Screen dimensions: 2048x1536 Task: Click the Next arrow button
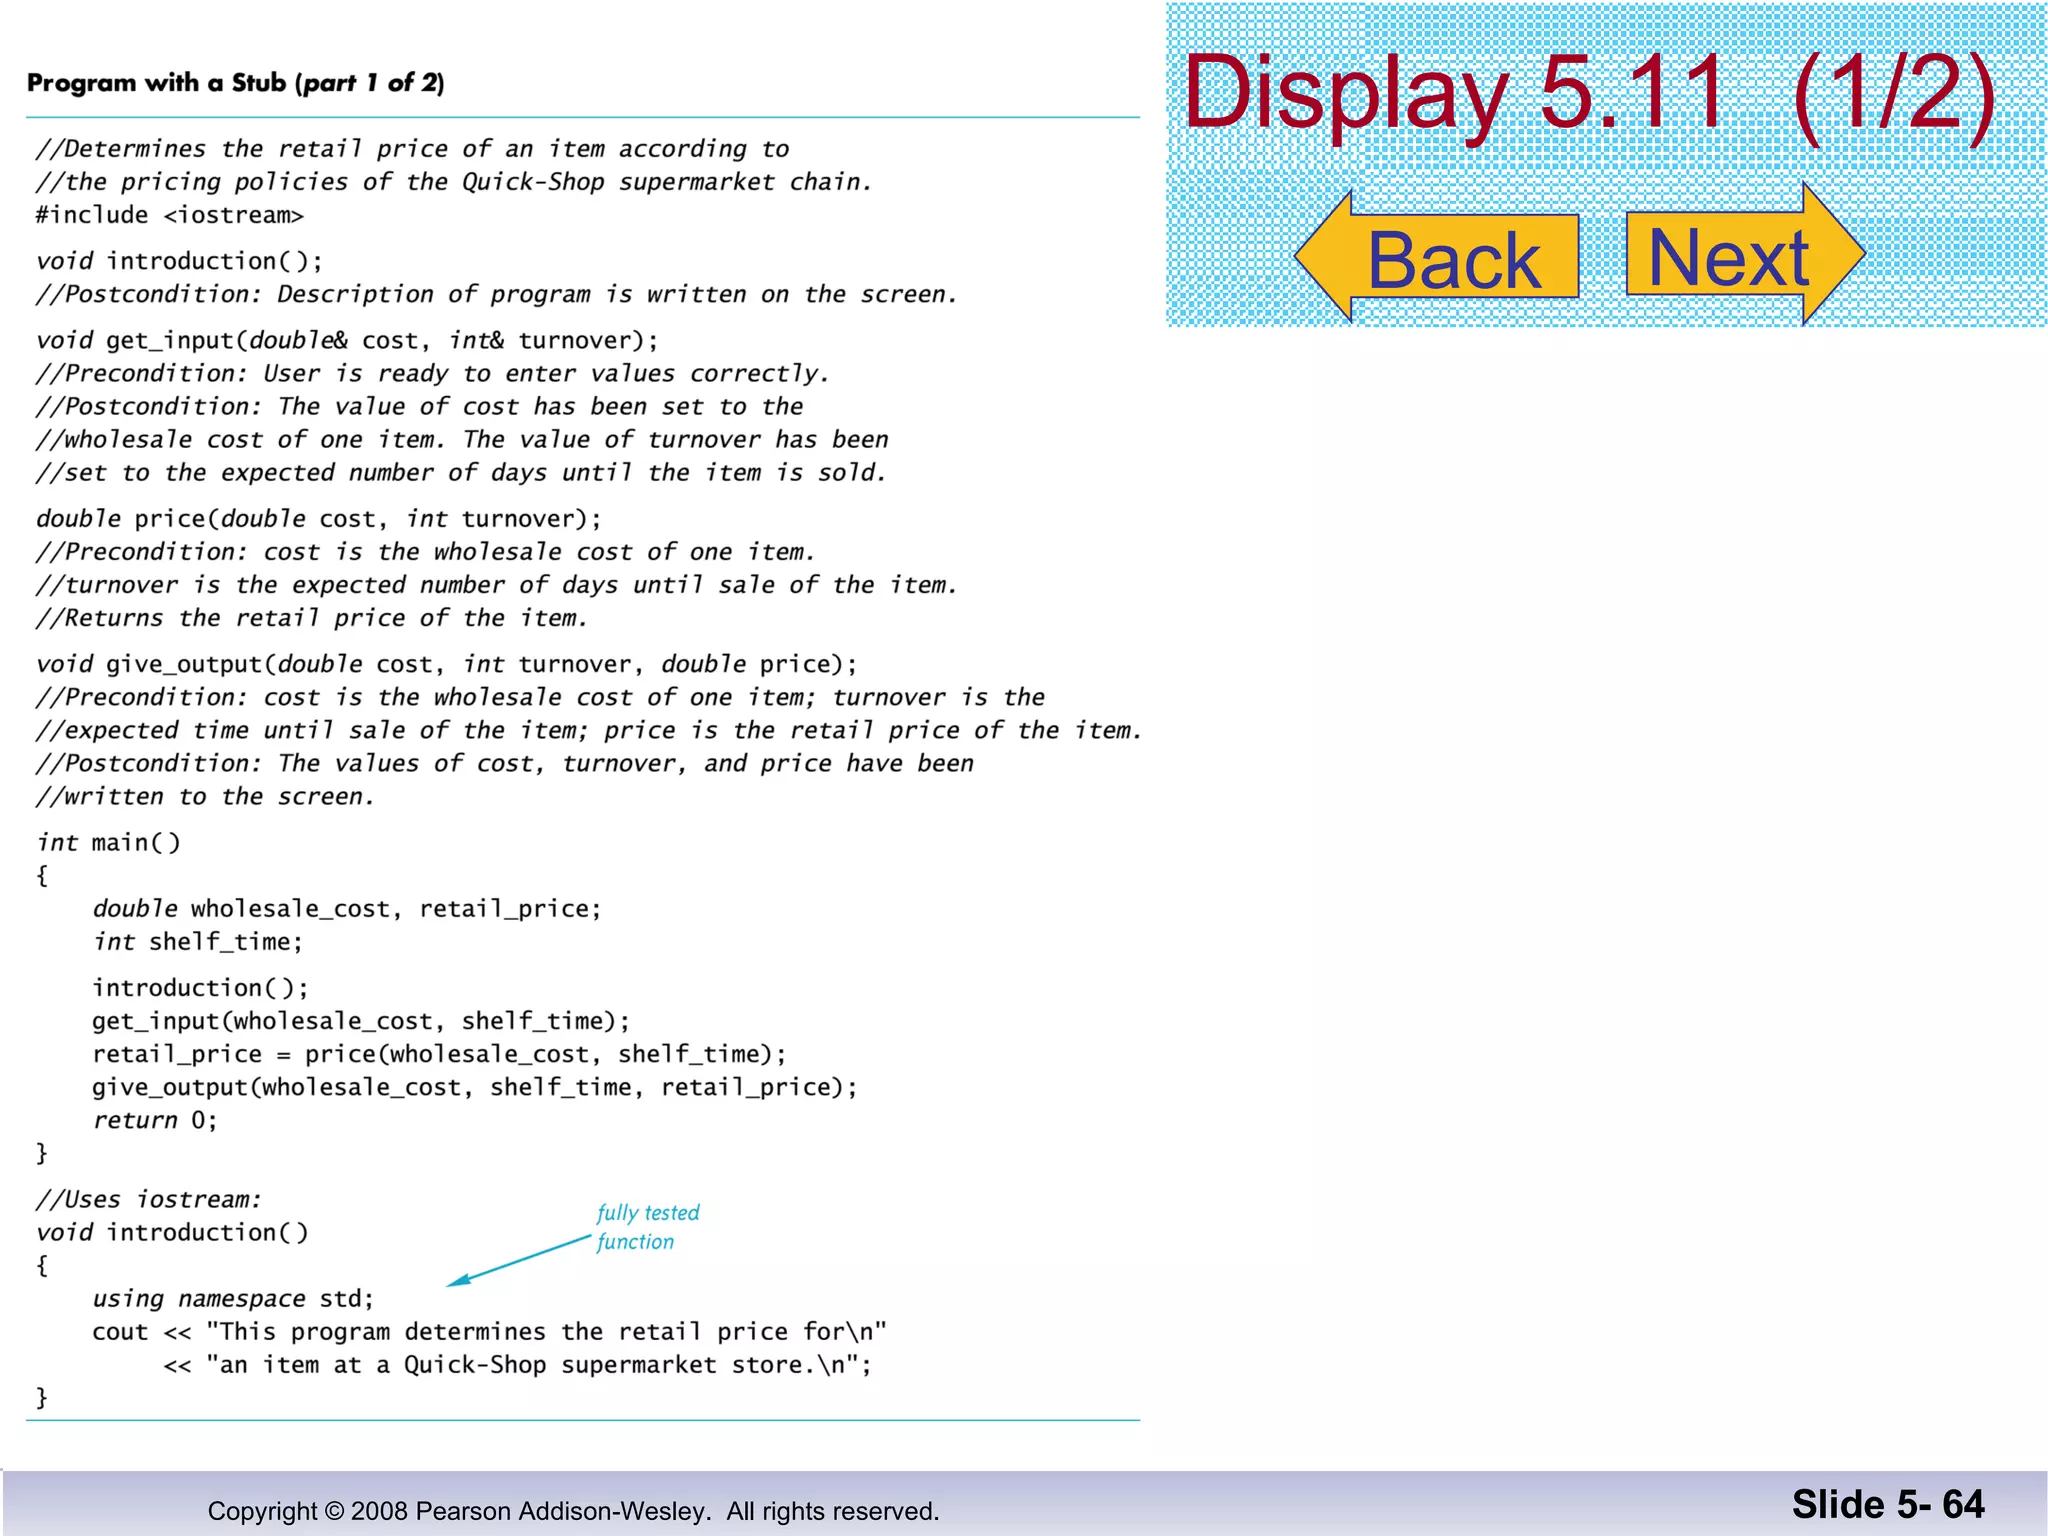(1745, 254)
